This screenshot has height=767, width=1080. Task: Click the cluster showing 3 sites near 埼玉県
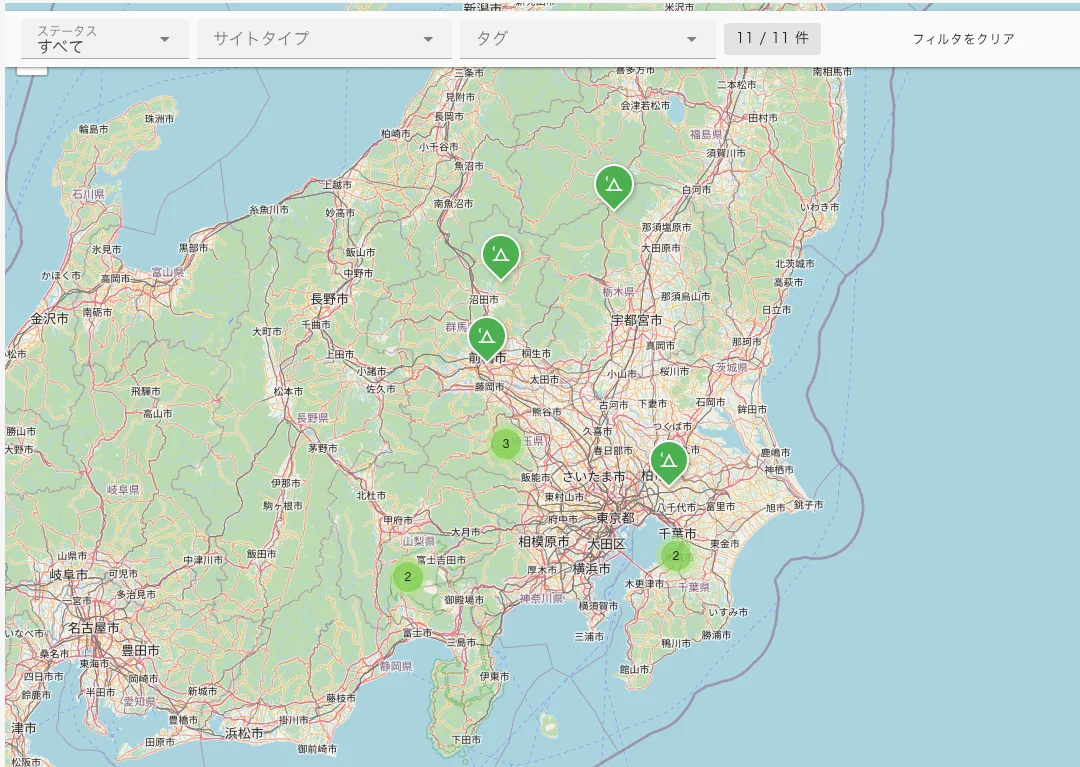click(x=506, y=442)
